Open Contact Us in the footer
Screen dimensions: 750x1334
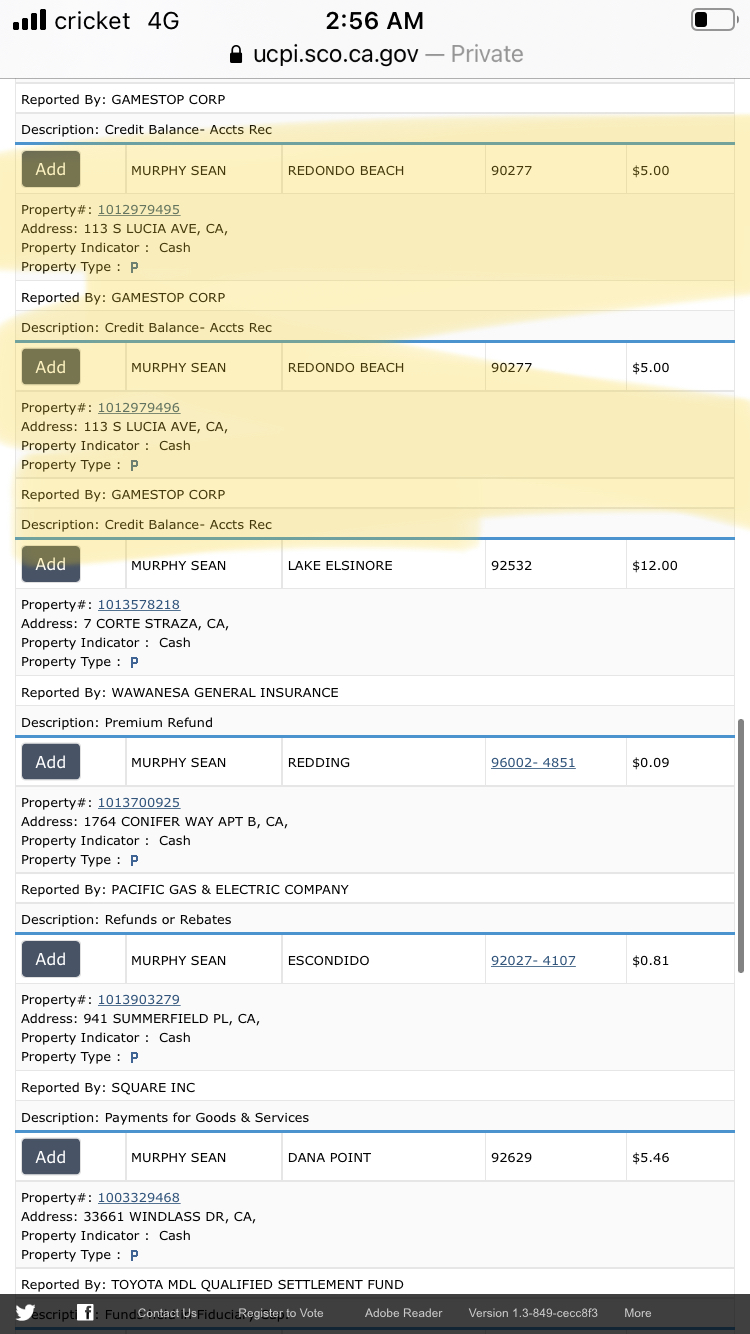pyautogui.click(x=167, y=1313)
